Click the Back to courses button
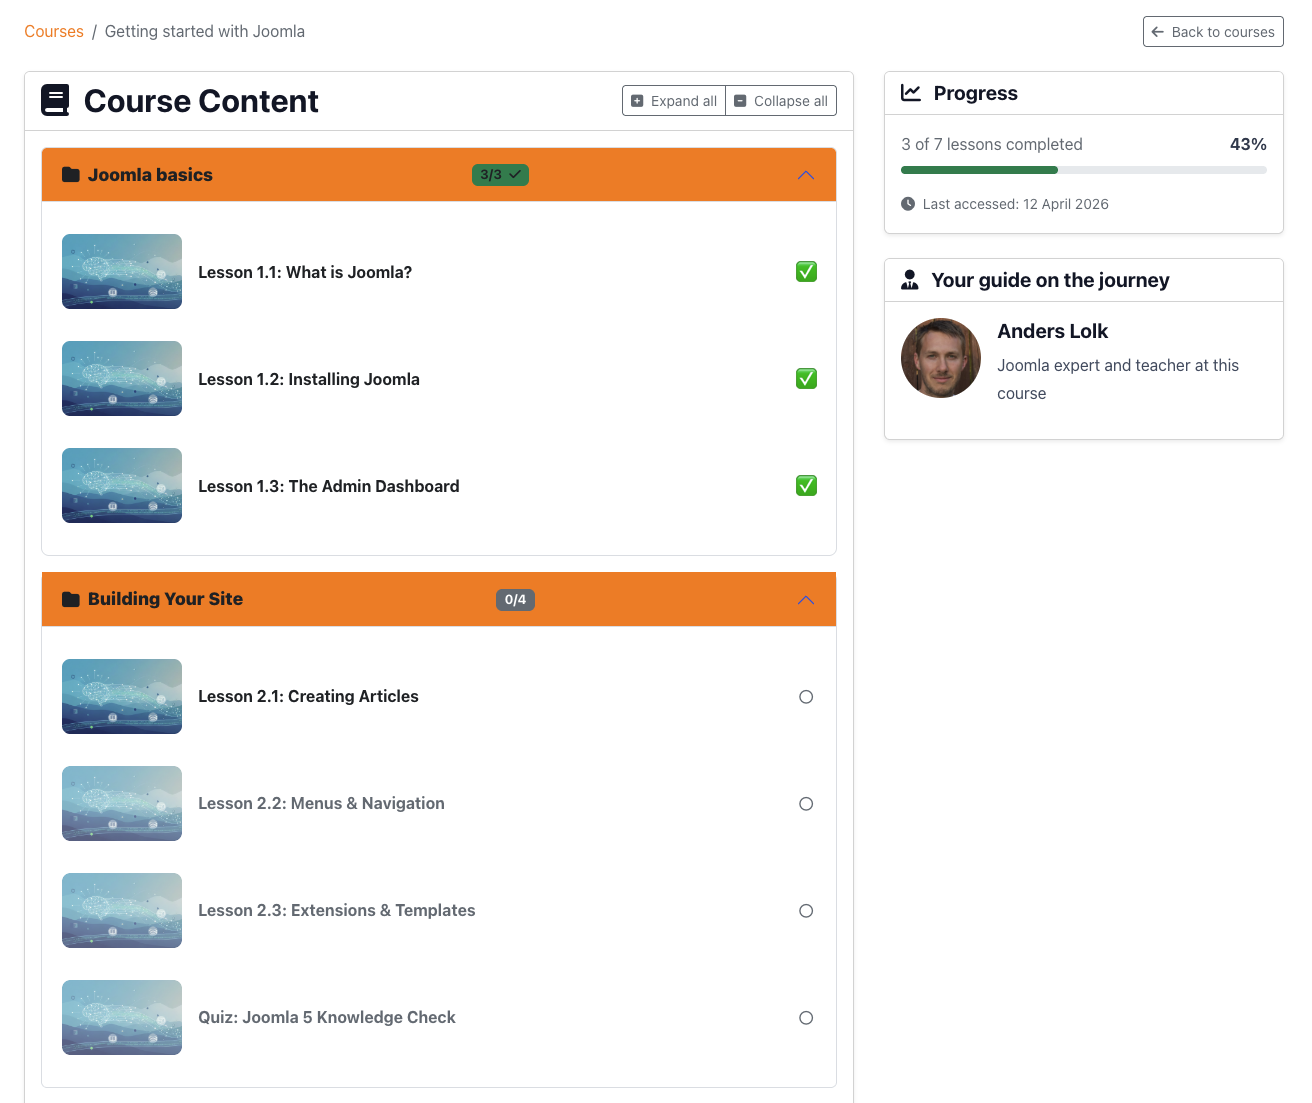 pyautogui.click(x=1212, y=32)
